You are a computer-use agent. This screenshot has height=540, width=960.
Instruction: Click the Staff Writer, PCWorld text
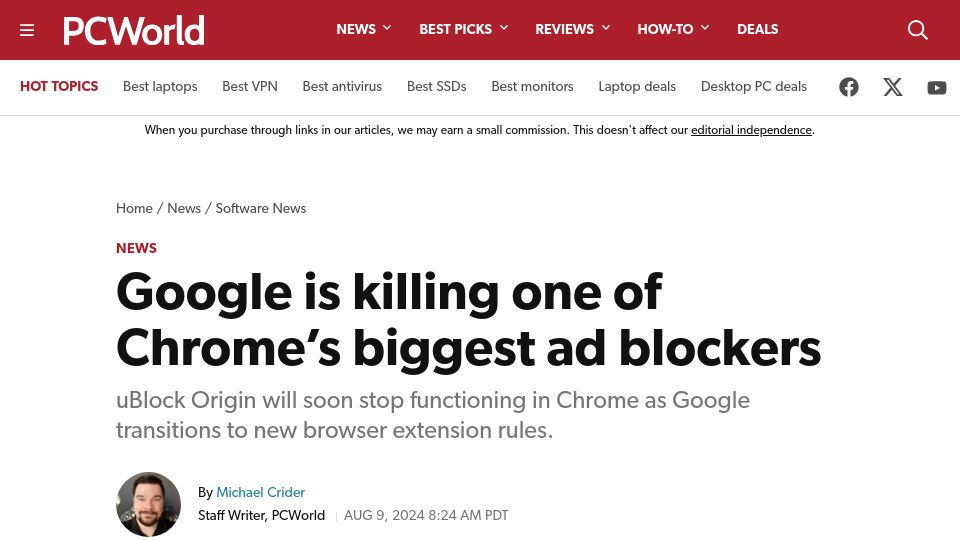[261, 516]
